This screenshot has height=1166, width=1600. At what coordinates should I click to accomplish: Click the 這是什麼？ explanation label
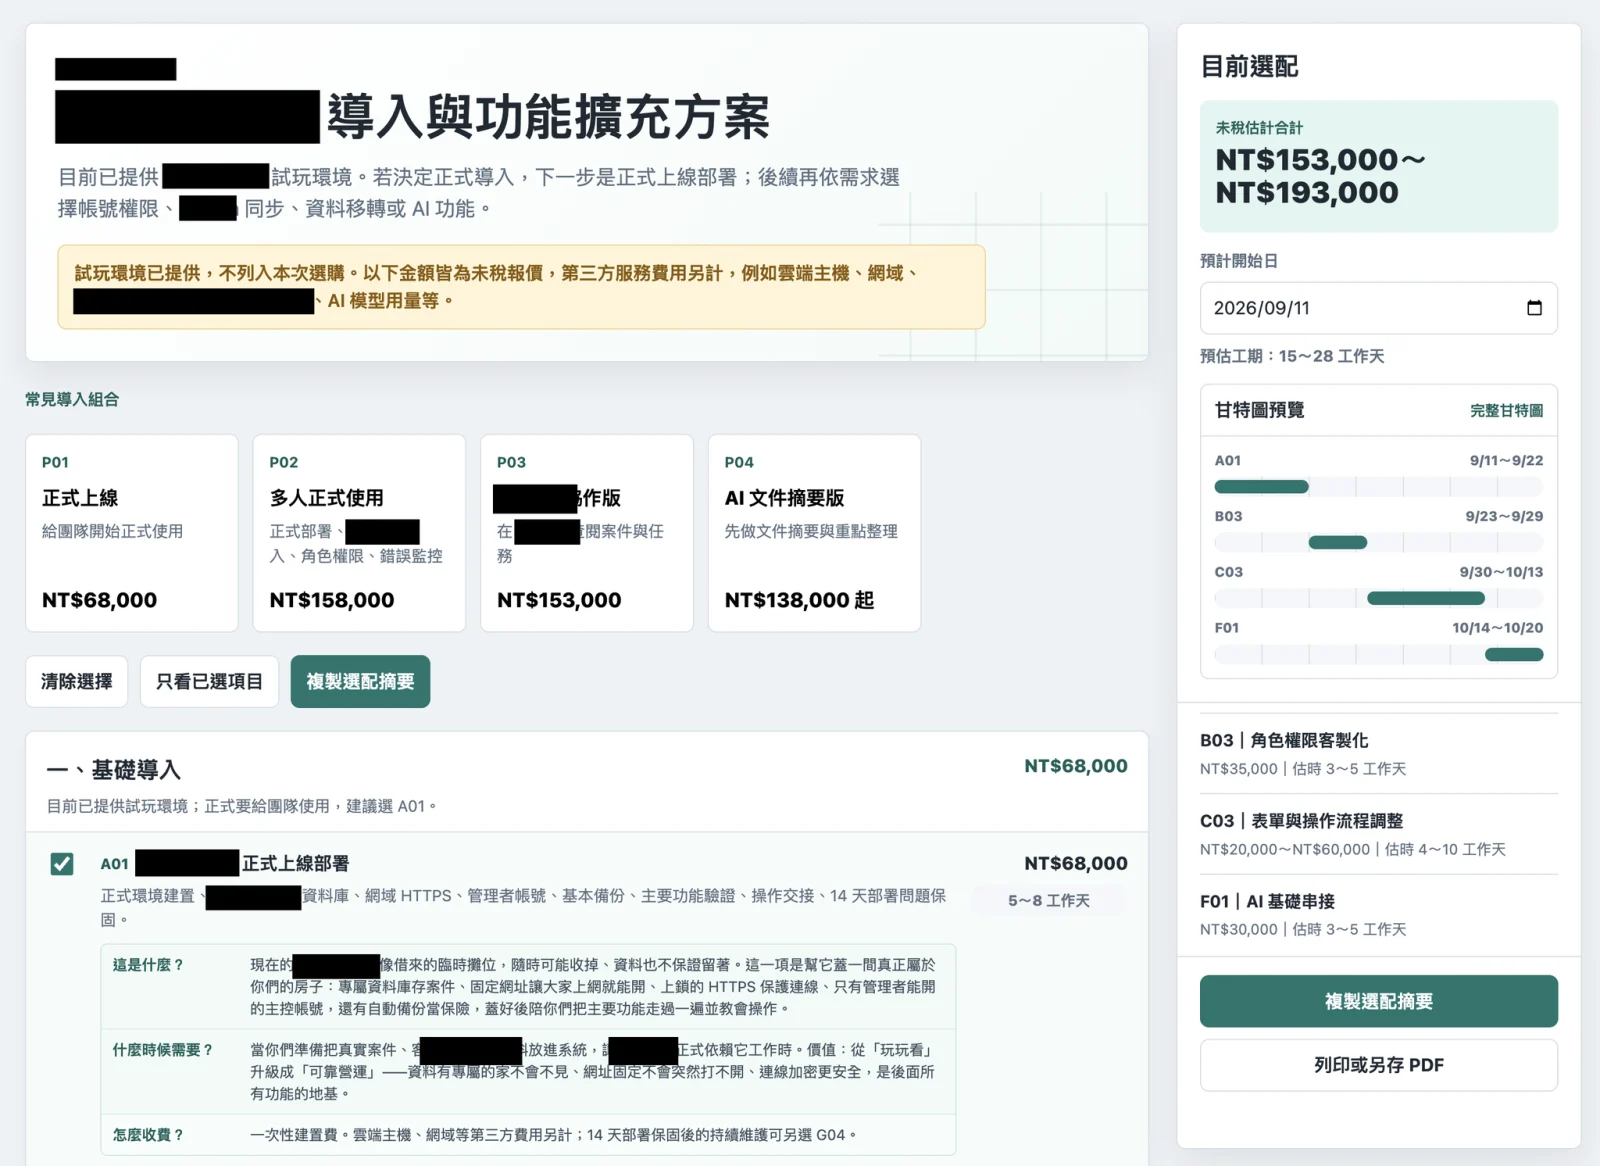coord(148,965)
